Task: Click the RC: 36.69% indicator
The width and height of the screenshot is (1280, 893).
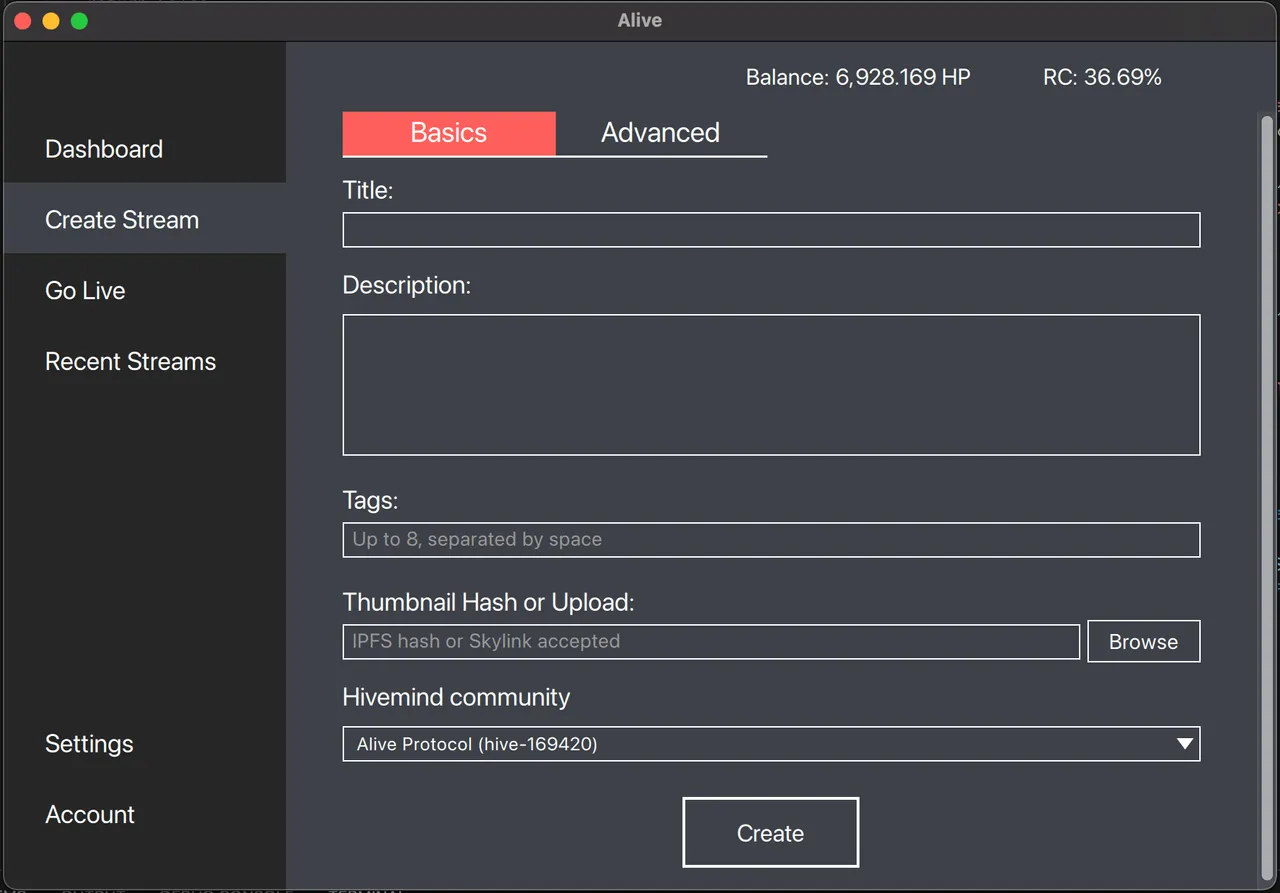Action: 1102,77
